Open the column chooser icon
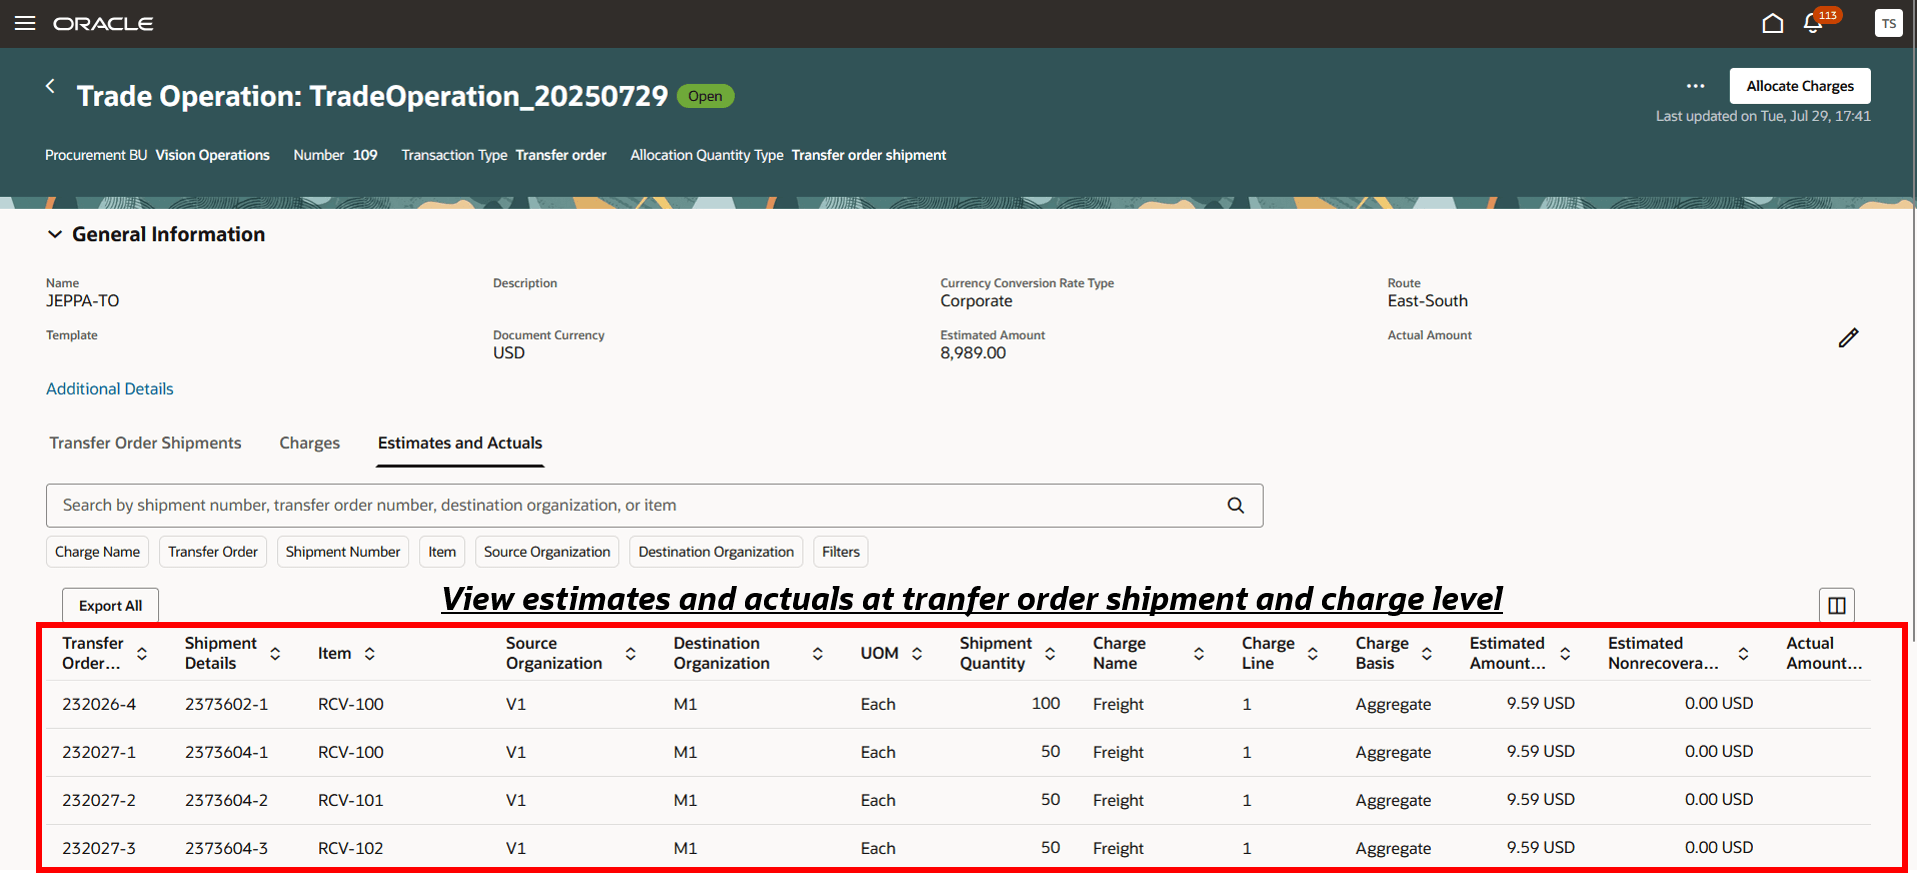1917x888 pixels. click(x=1837, y=605)
